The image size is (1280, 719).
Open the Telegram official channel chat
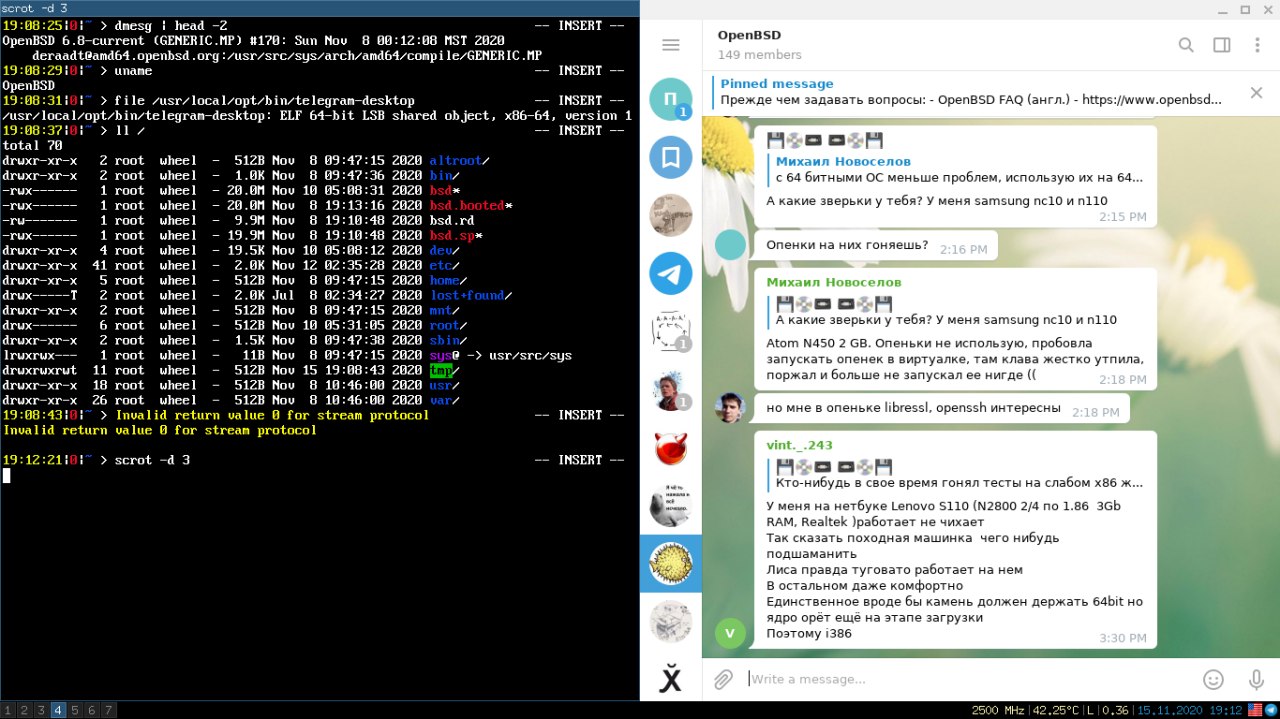(671, 273)
